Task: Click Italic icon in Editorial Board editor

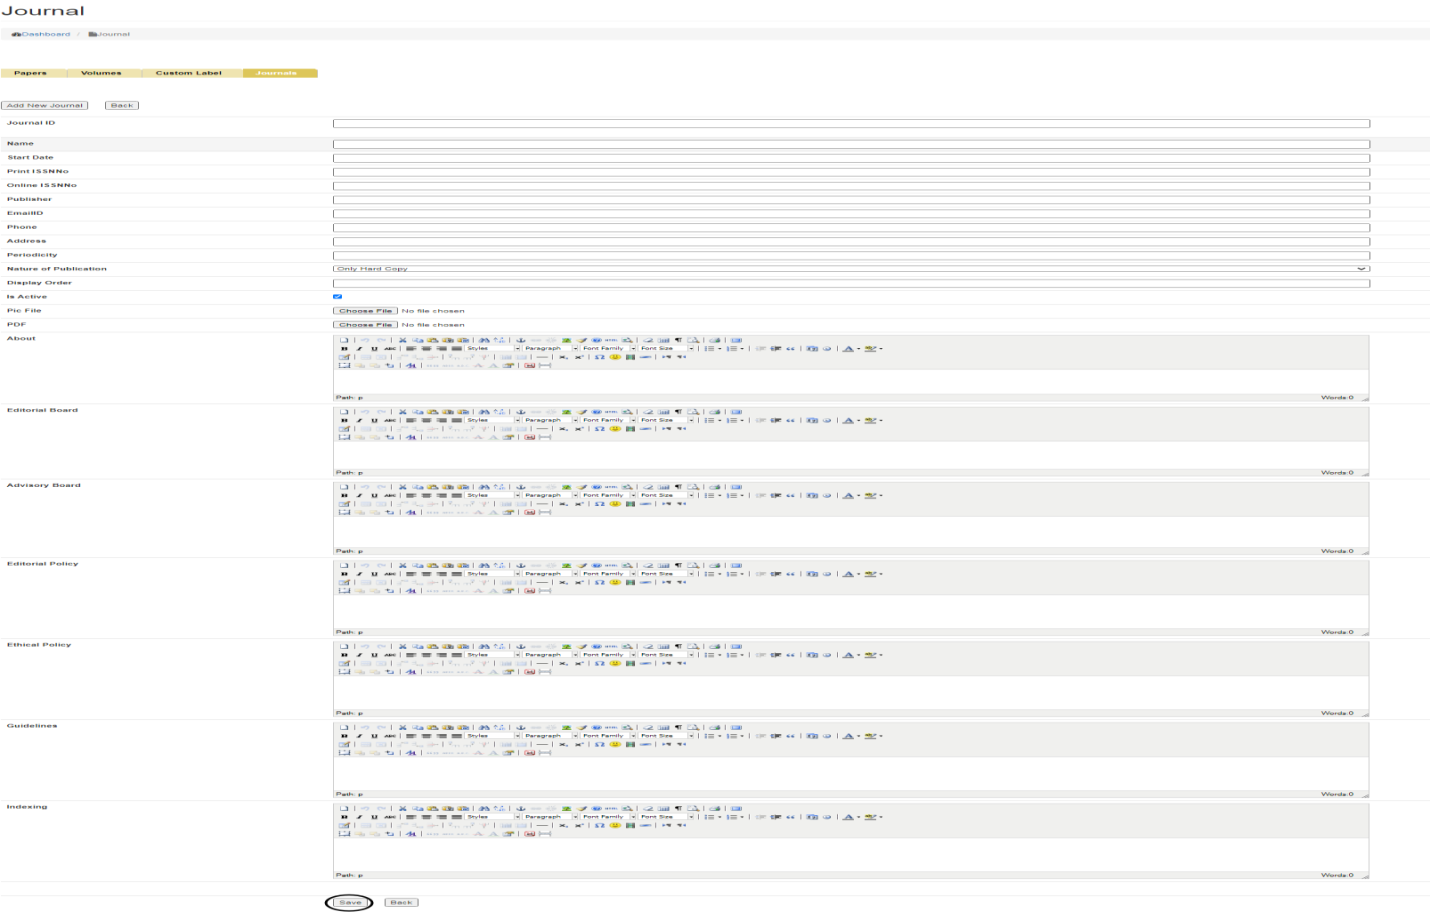Action: coord(359,421)
